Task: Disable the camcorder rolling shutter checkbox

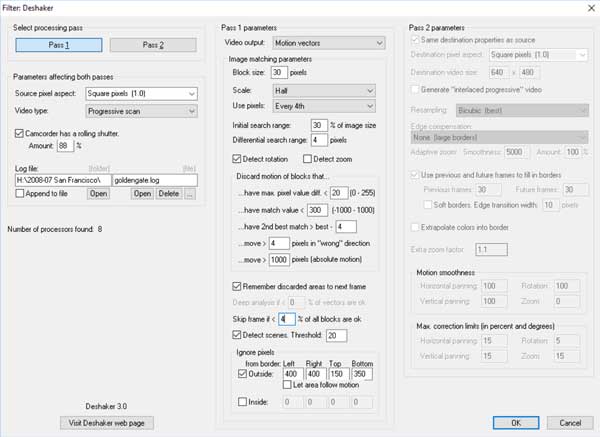Action: tap(21, 131)
